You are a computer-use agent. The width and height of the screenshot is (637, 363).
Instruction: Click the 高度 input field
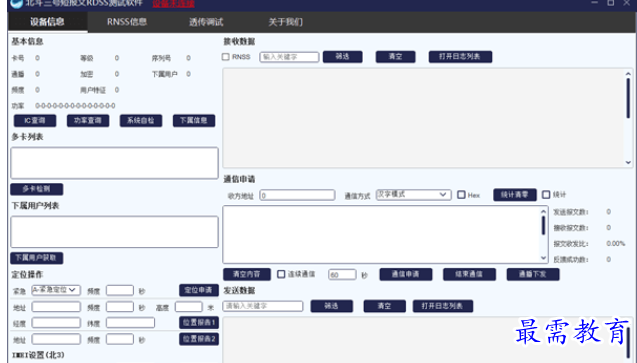[x=188, y=307]
